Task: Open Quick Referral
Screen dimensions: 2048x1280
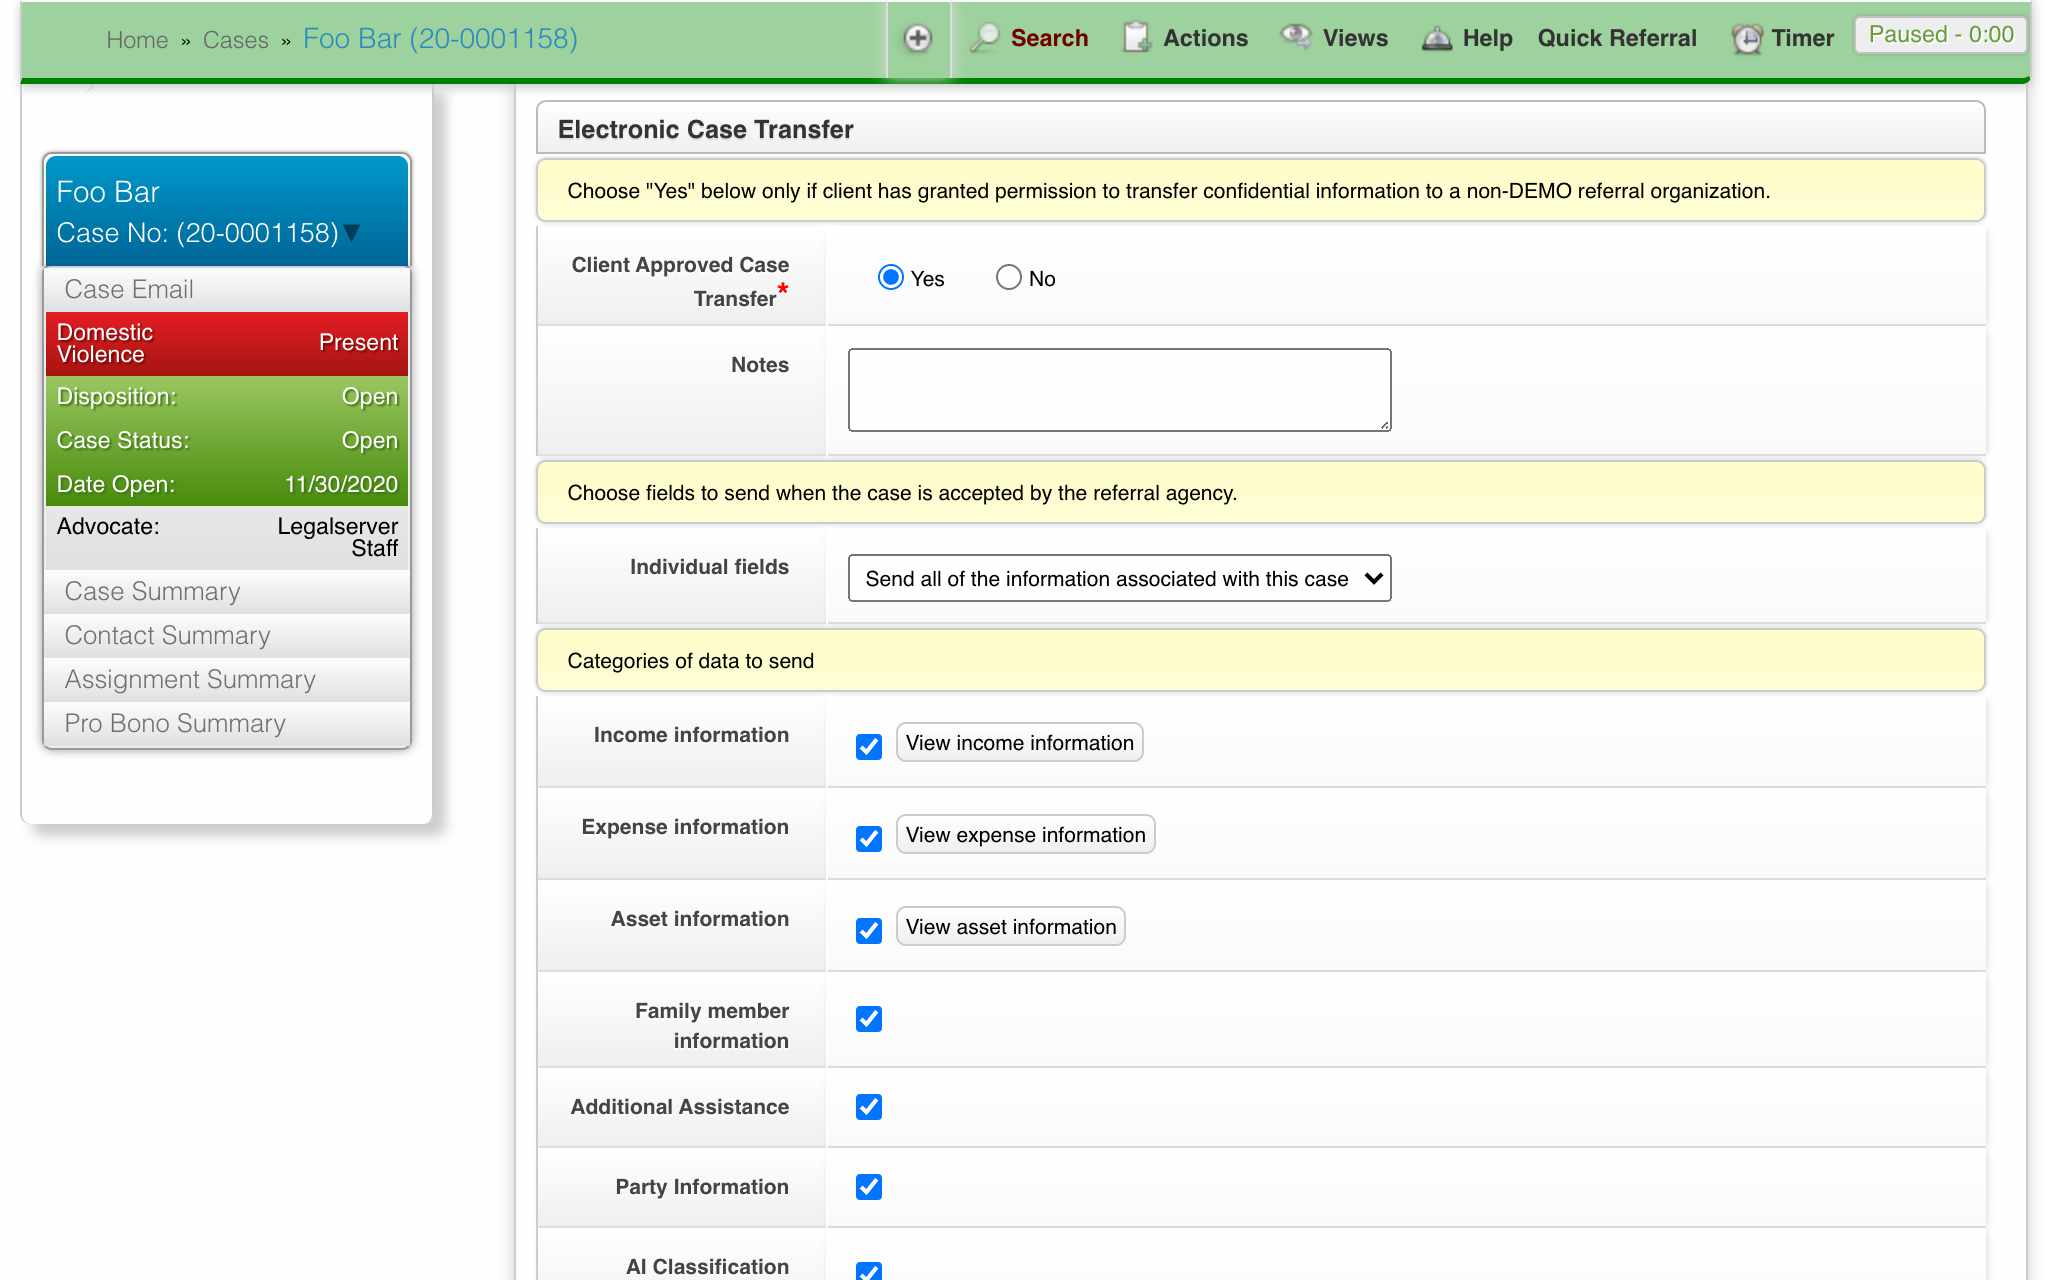Action: point(1617,38)
